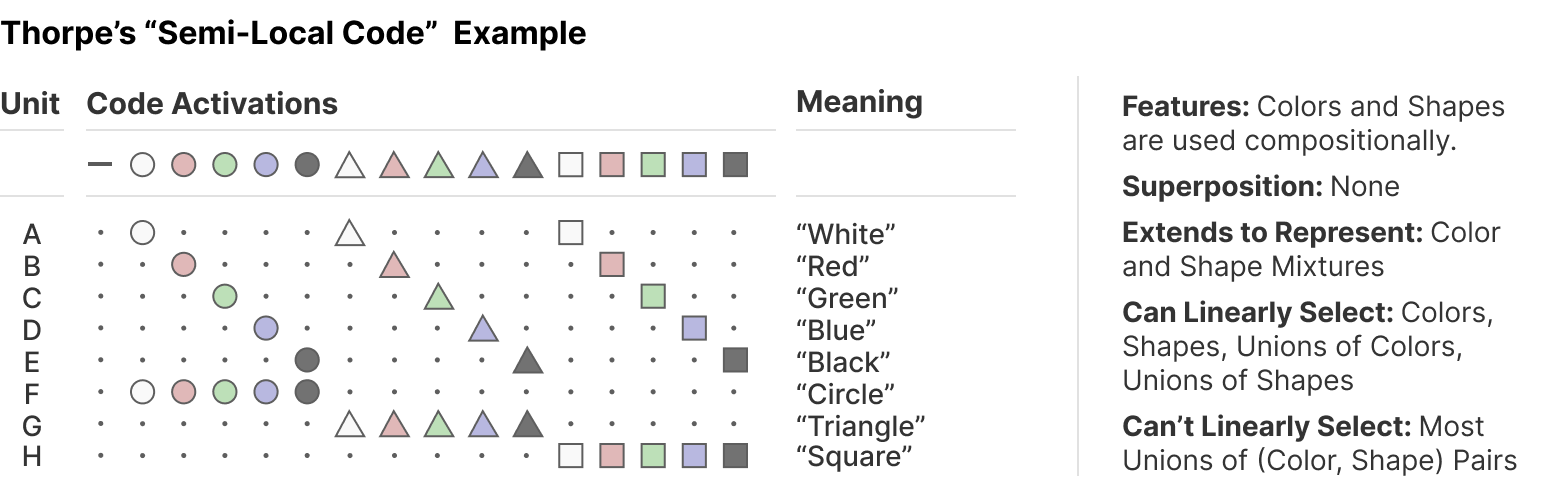
Task: Click the green square in header row
Action: 652,165
